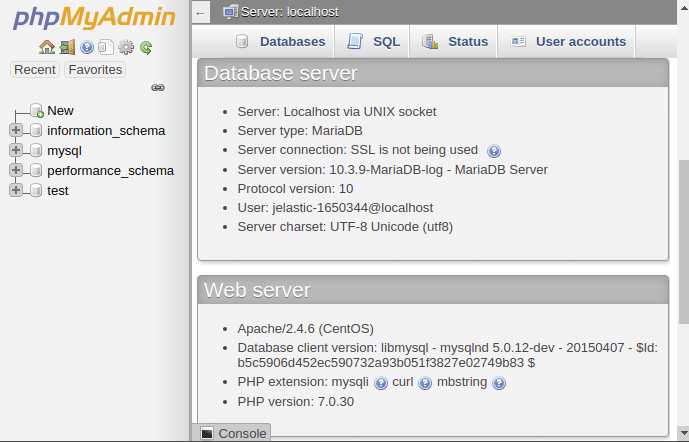Collapse navigation panel with left arrow button
Screen dimensions: 689x442
coord(201,13)
